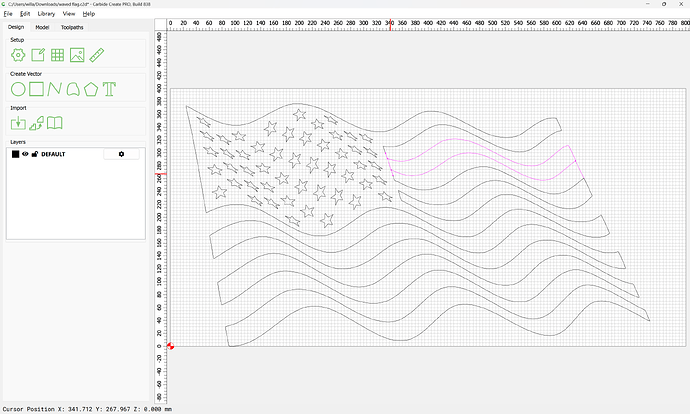The height and width of the screenshot is (414, 690).
Task: Choose the polyline drawing tool
Action: pyautogui.click(x=55, y=89)
